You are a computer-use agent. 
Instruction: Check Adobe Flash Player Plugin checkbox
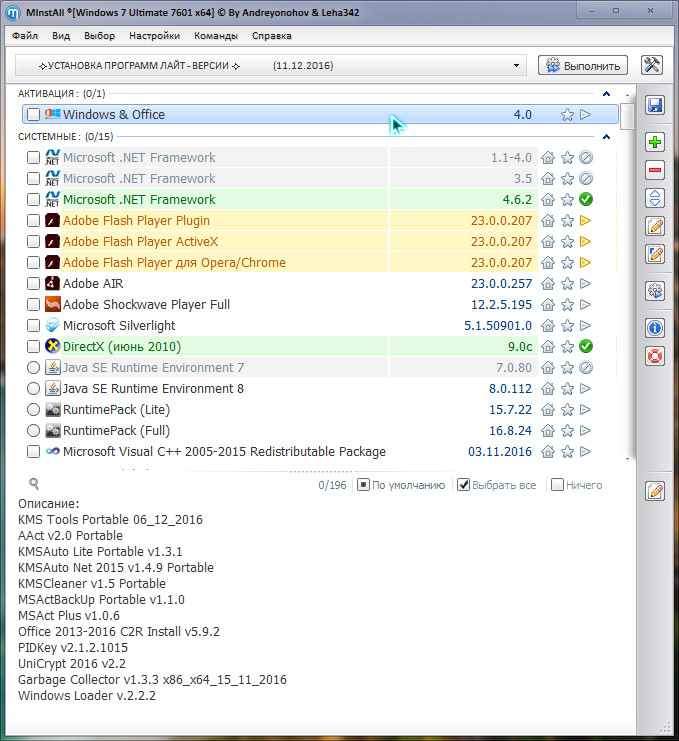[x=34, y=221]
